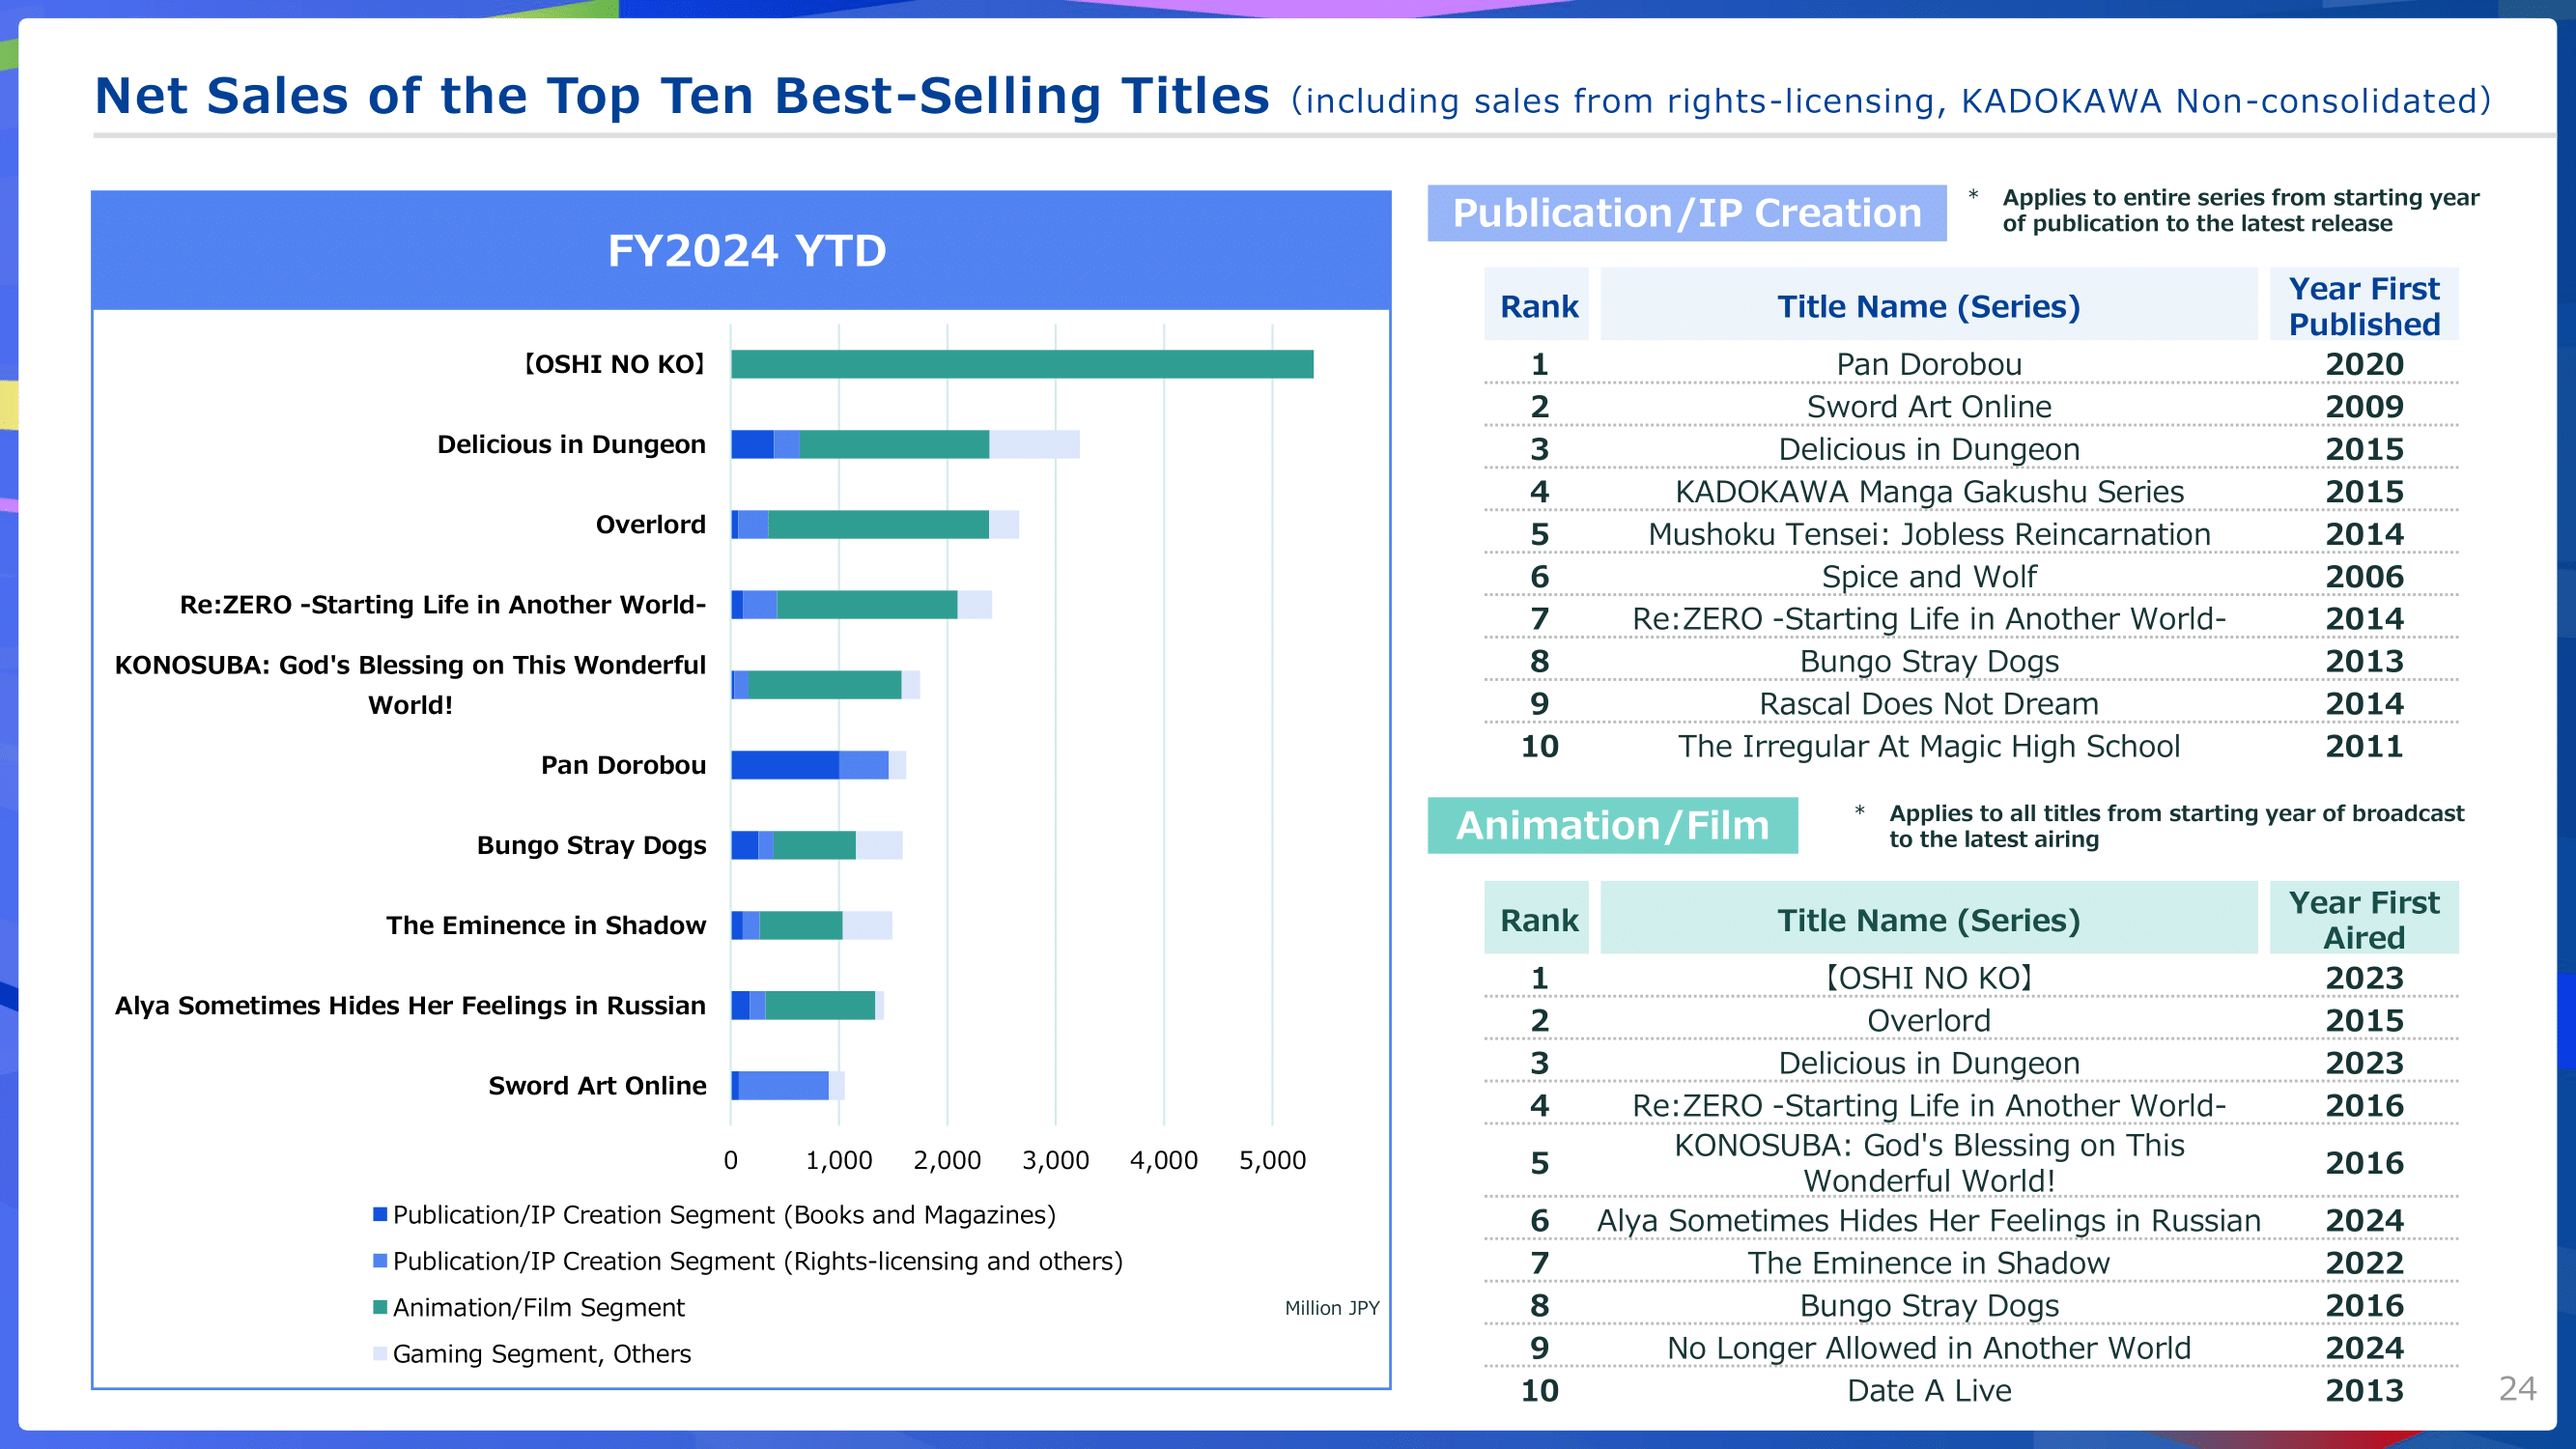Viewport: 2576px width, 1449px height.
Task: Select the OSHI NO KO green bar
Action: click(x=1021, y=364)
